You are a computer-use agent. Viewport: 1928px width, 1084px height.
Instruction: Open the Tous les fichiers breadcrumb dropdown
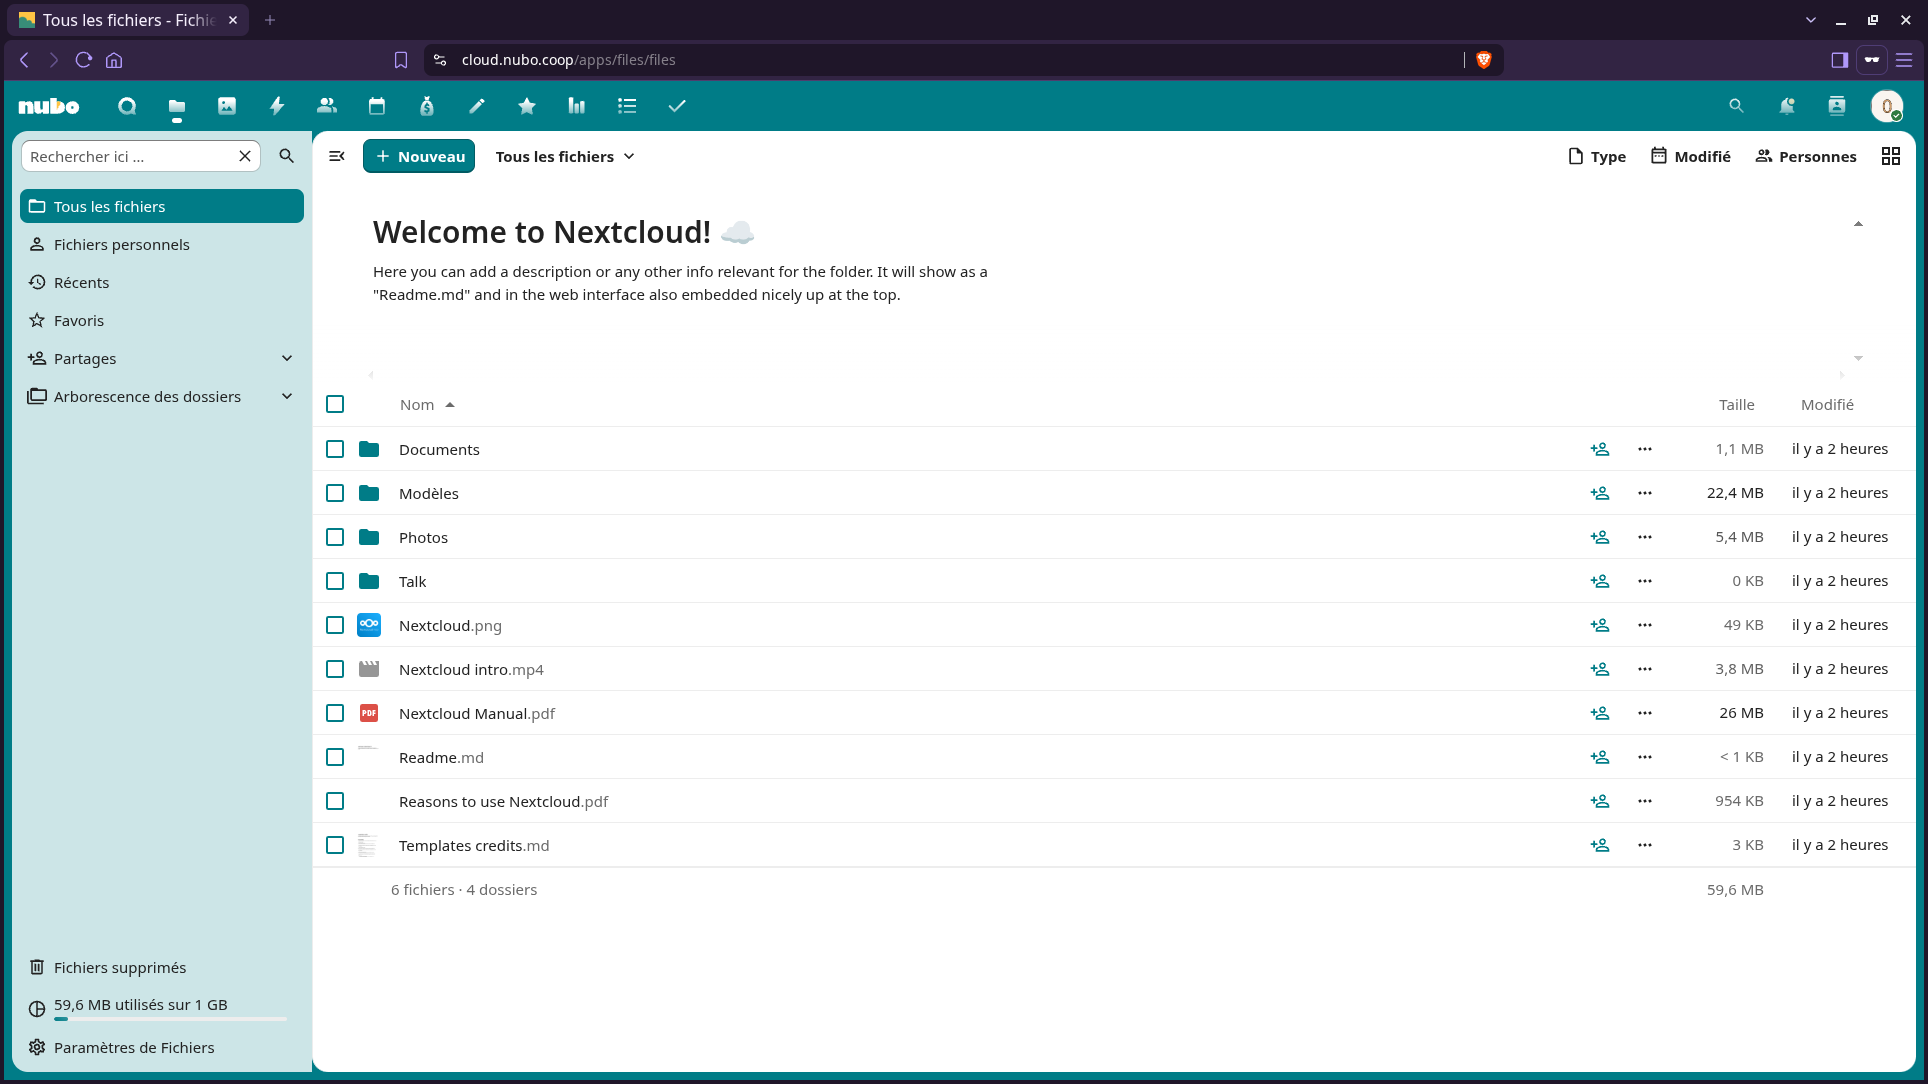pyautogui.click(x=565, y=156)
